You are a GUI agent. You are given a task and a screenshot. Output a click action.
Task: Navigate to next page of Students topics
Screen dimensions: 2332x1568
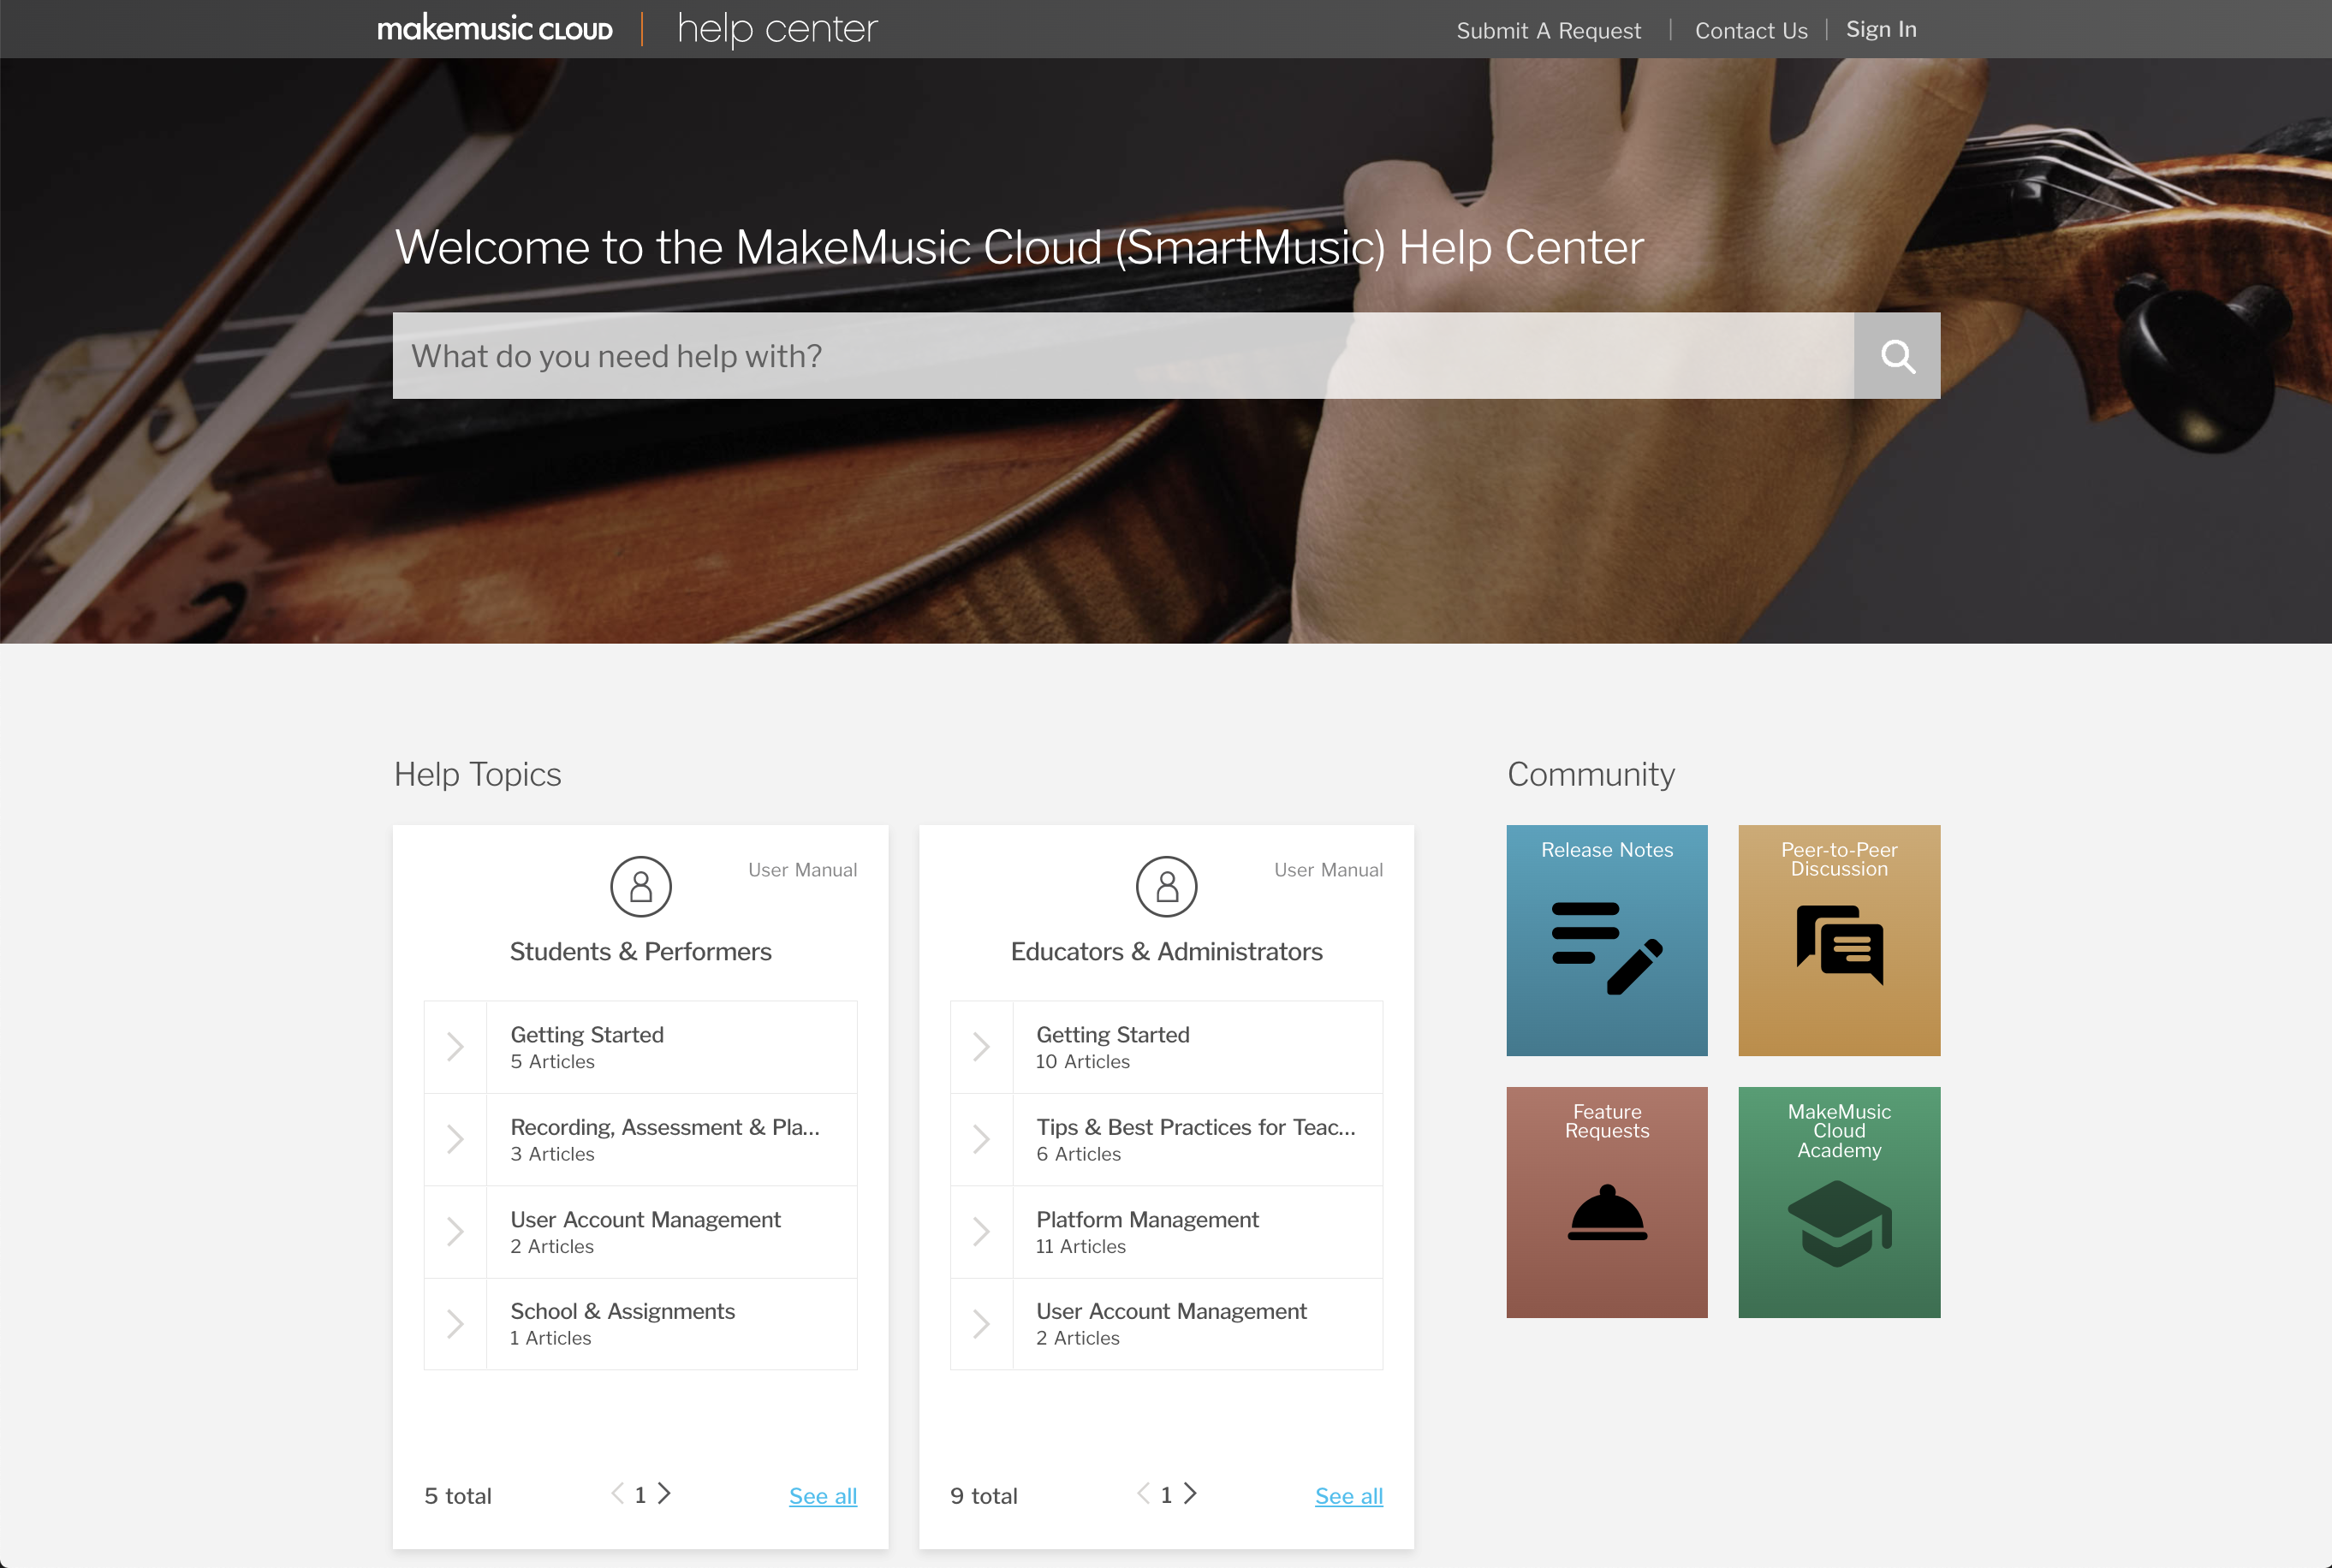pyautogui.click(x=667, y=1494)
